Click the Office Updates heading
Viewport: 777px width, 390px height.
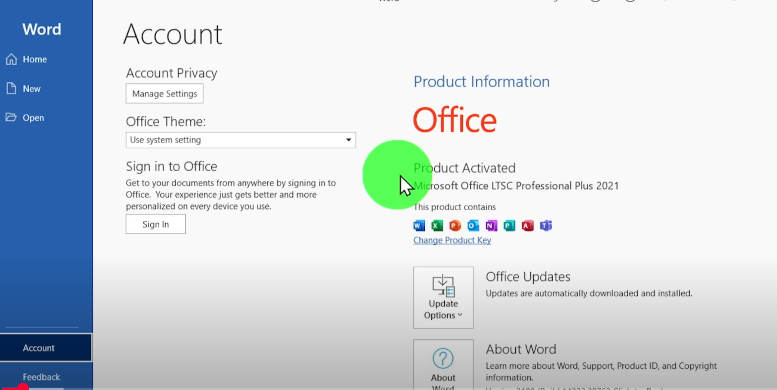point(528,277)
